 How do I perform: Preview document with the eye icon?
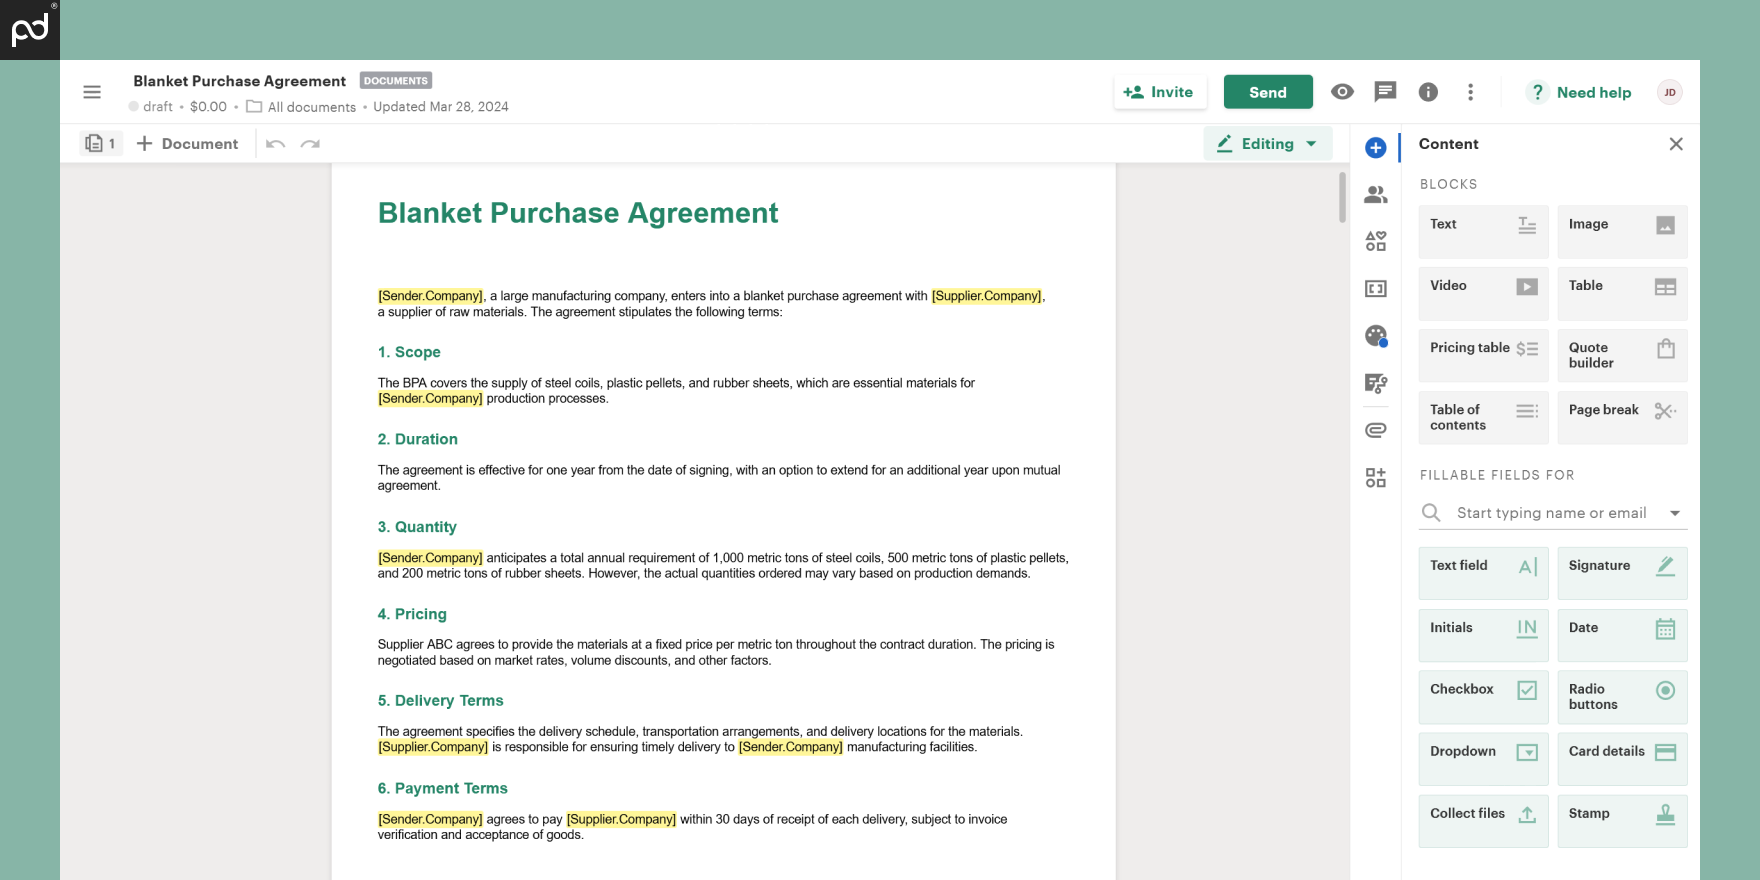[x=1342, y=92]
